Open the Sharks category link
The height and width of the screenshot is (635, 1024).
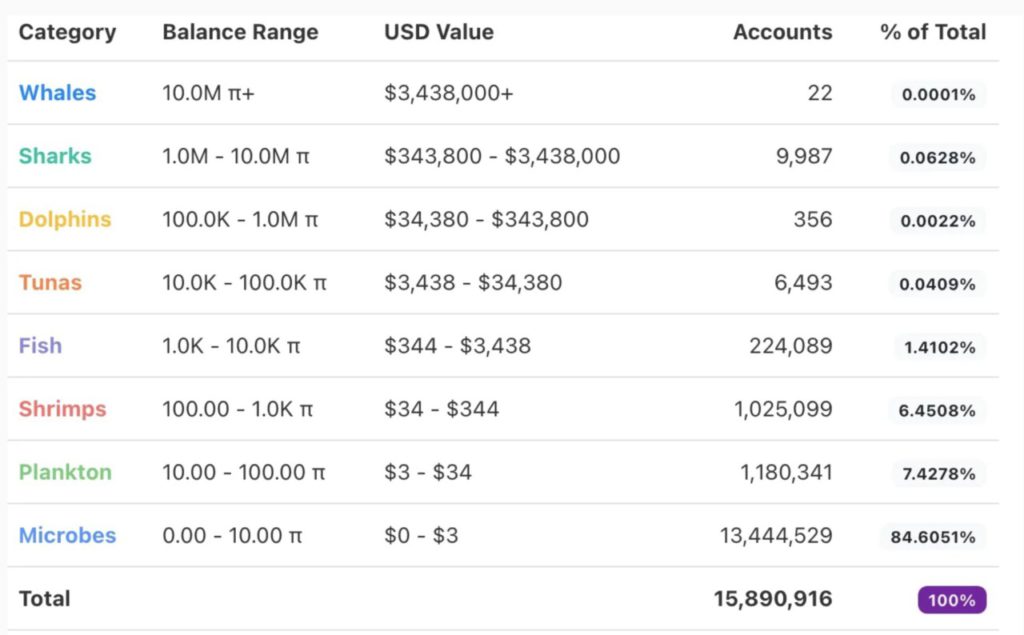click(x=55, y=156)
